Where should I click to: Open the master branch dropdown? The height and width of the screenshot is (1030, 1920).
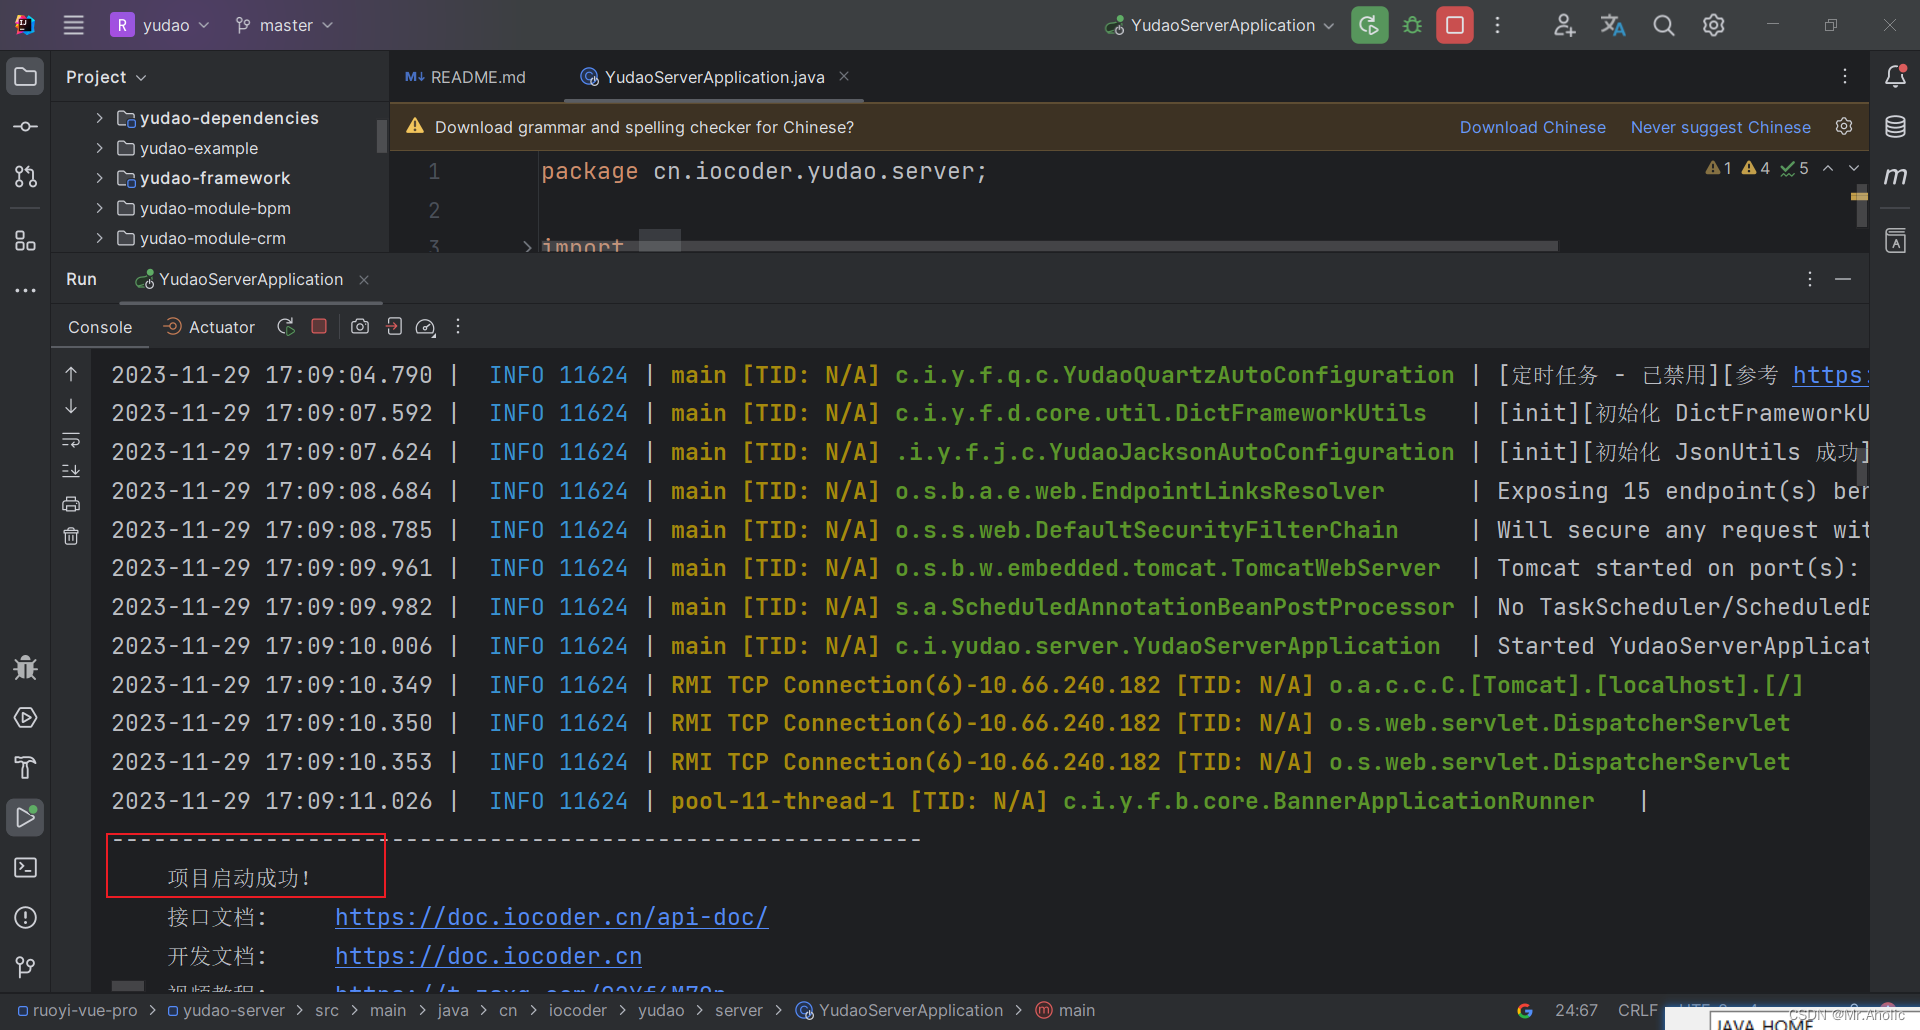coord(283,25)
